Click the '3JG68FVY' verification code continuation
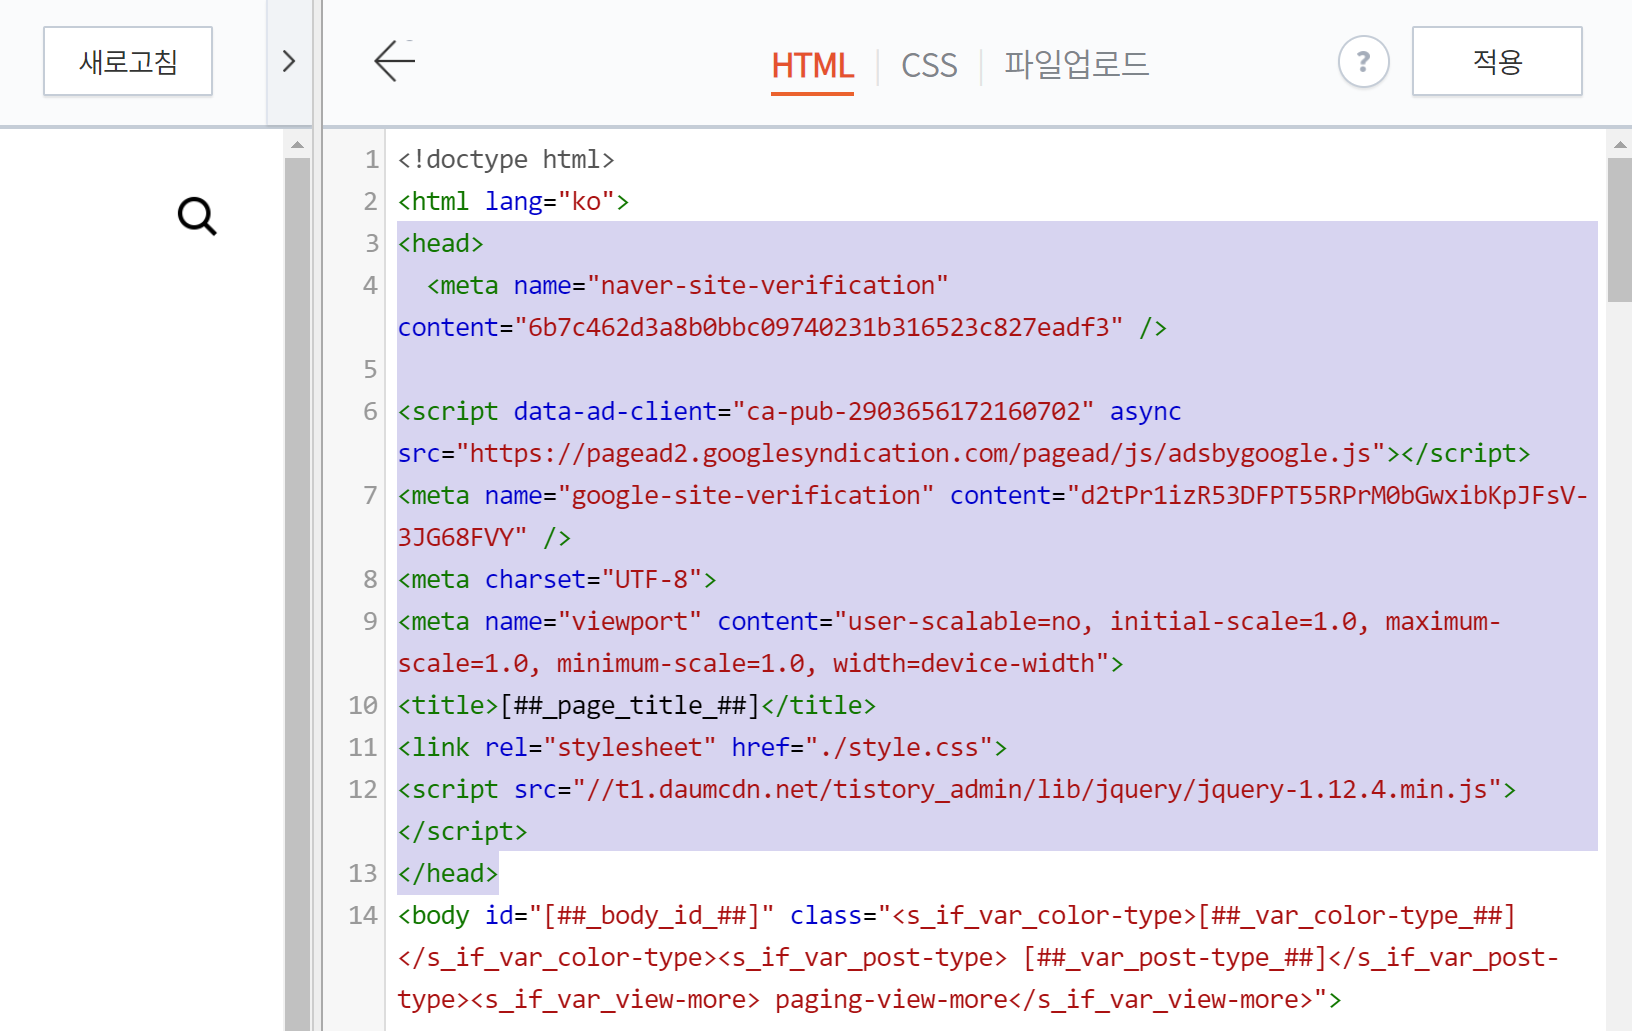This screenshot has width=1632, height=1031. 456,538
